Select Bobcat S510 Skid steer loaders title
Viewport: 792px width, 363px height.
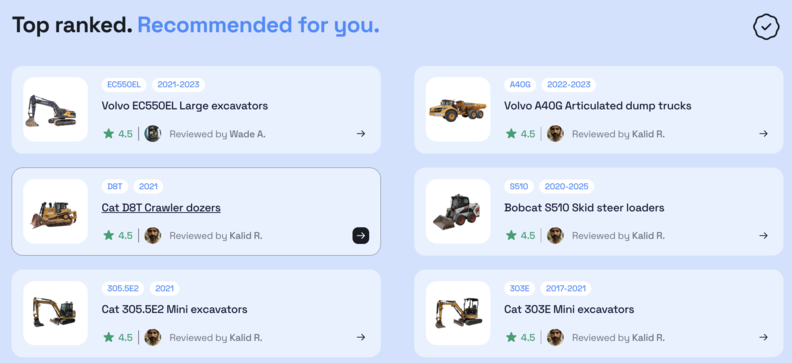[584, 208]
